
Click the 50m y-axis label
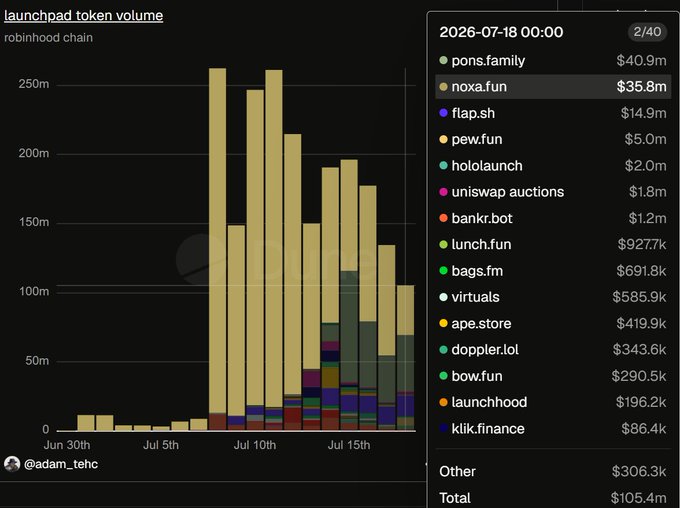click(37, 361)
